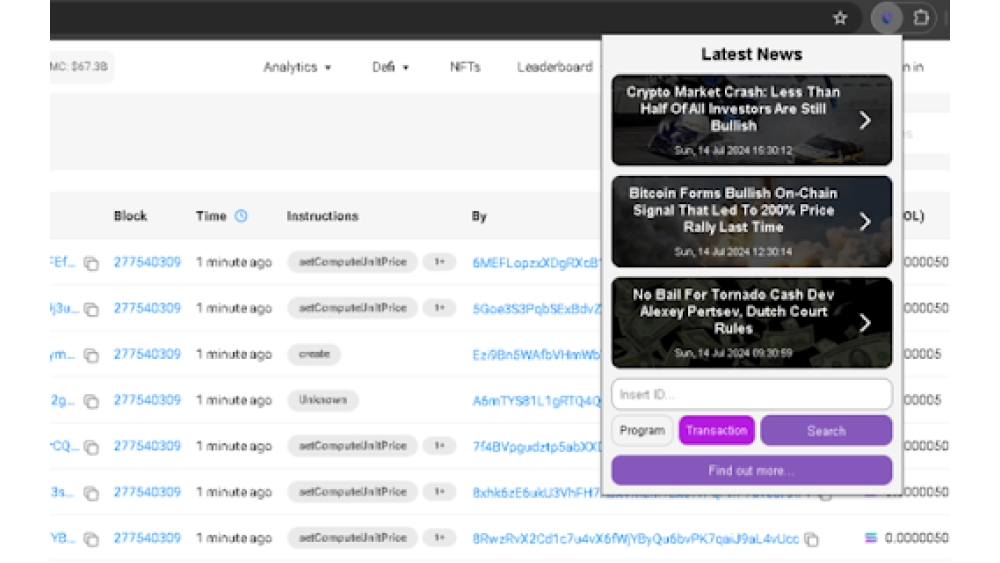Open transaction signature link YB...
The image size is (1000, 563).
pos(62,537)
